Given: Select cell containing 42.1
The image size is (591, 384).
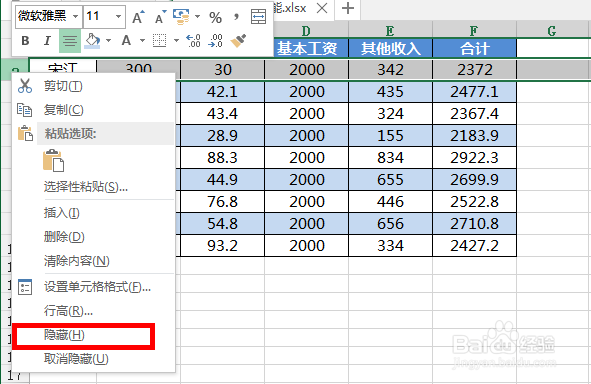Looking at the screenshot, I should tap(222, 92).
